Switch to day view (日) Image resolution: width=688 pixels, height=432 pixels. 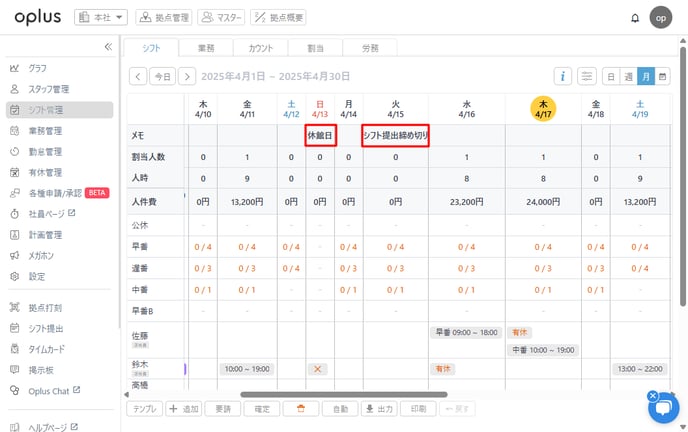click(x=612, y=76)
